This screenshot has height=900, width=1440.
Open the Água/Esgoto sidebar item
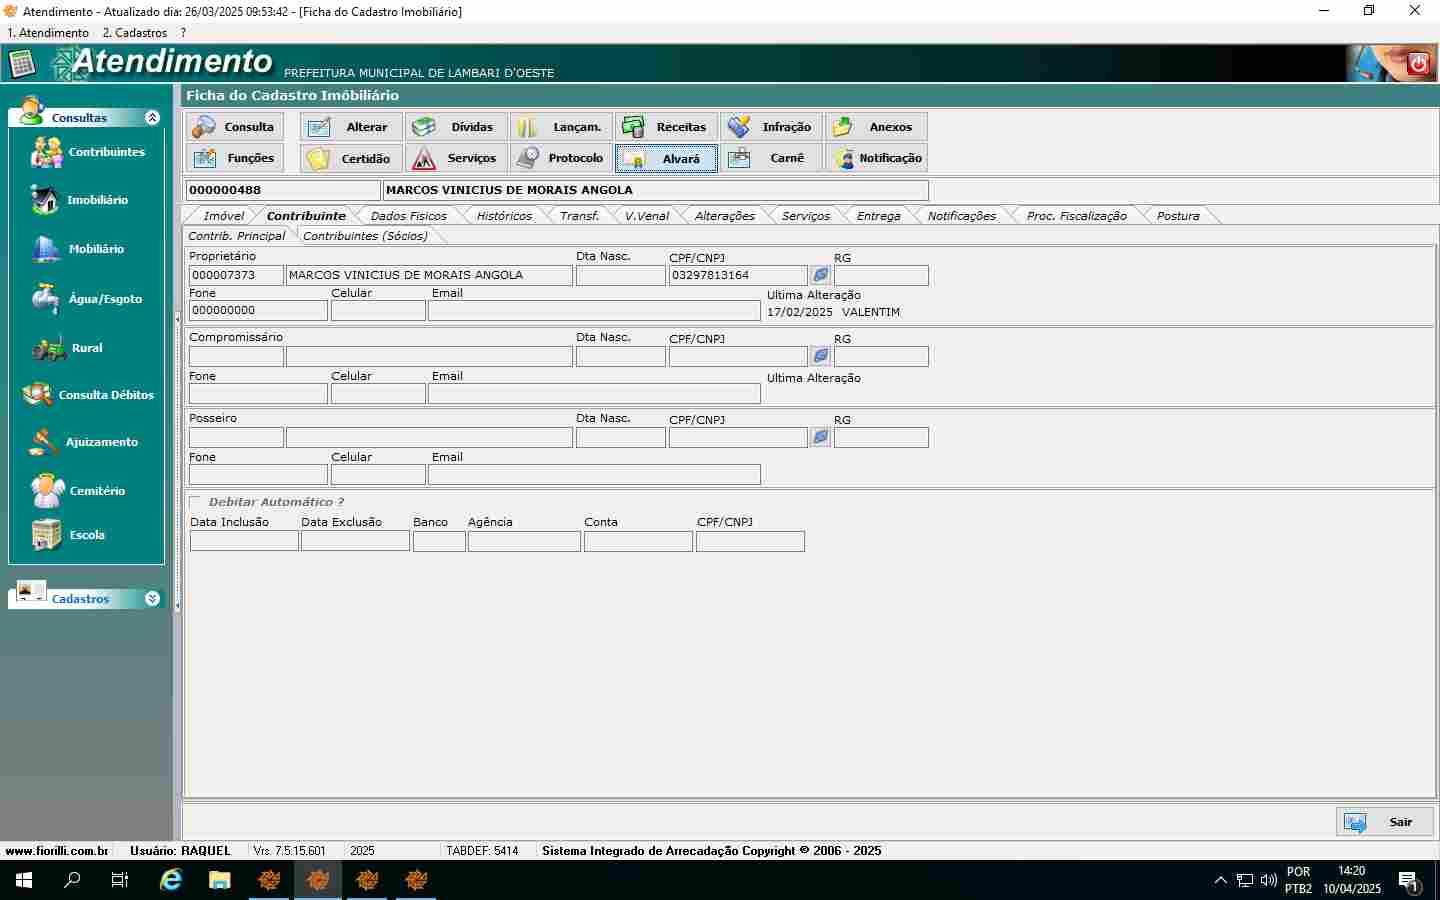pyautogui.click(x=45, y=298)
